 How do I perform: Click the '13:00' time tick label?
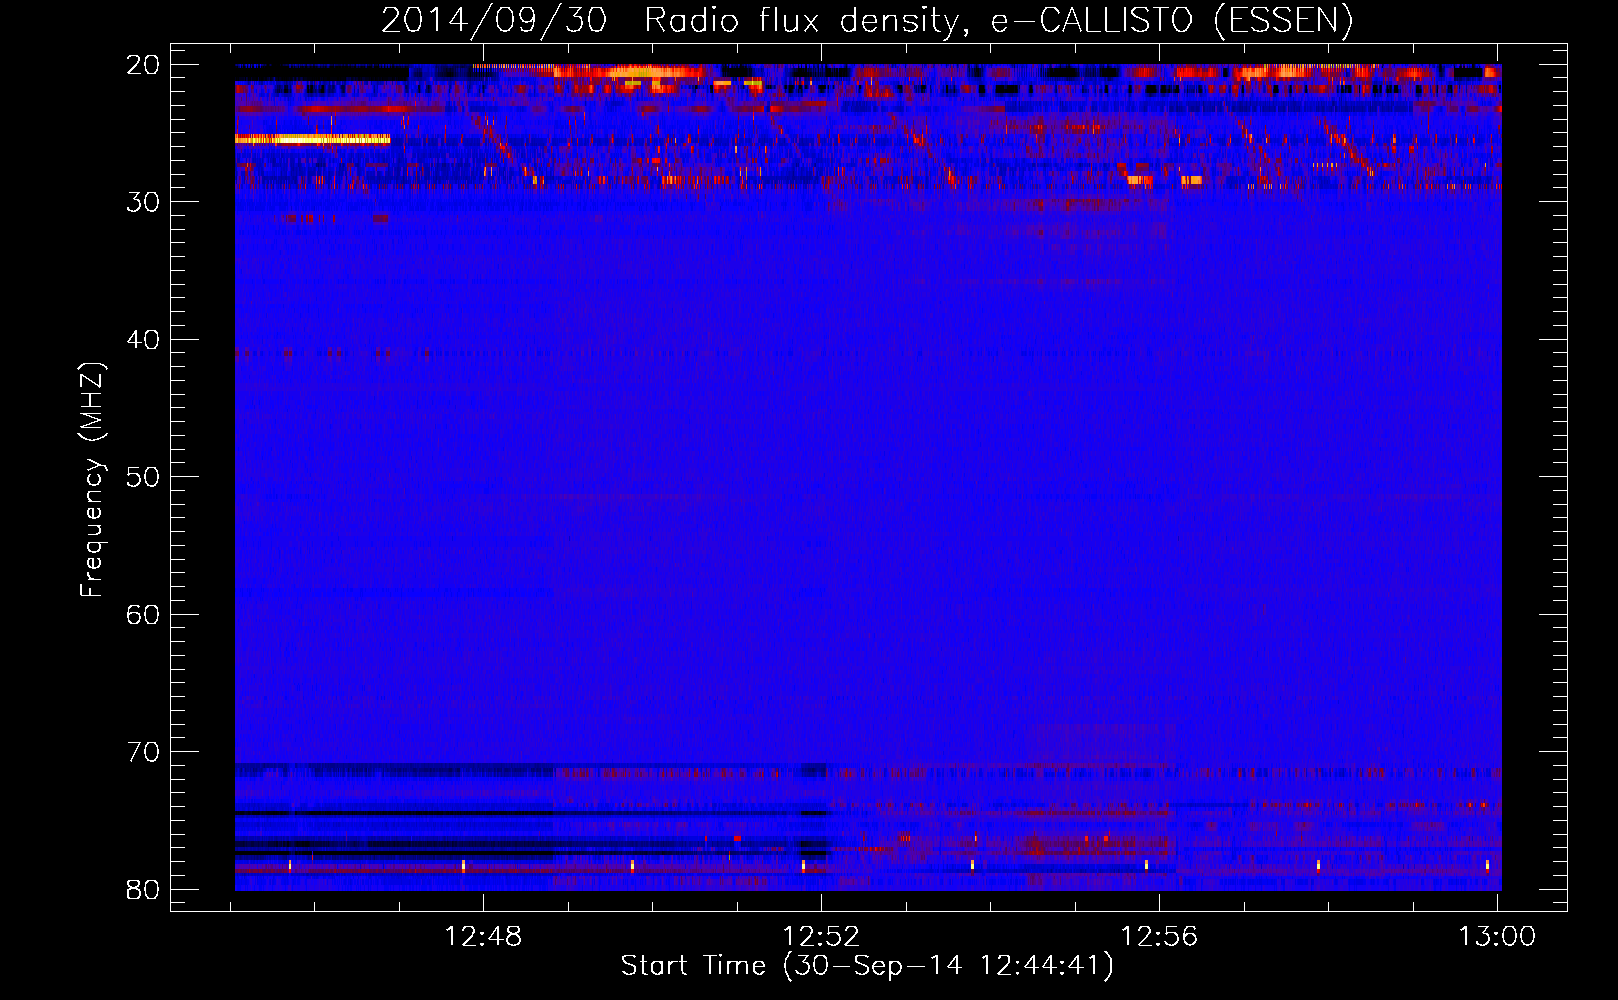pos(1497,936)
